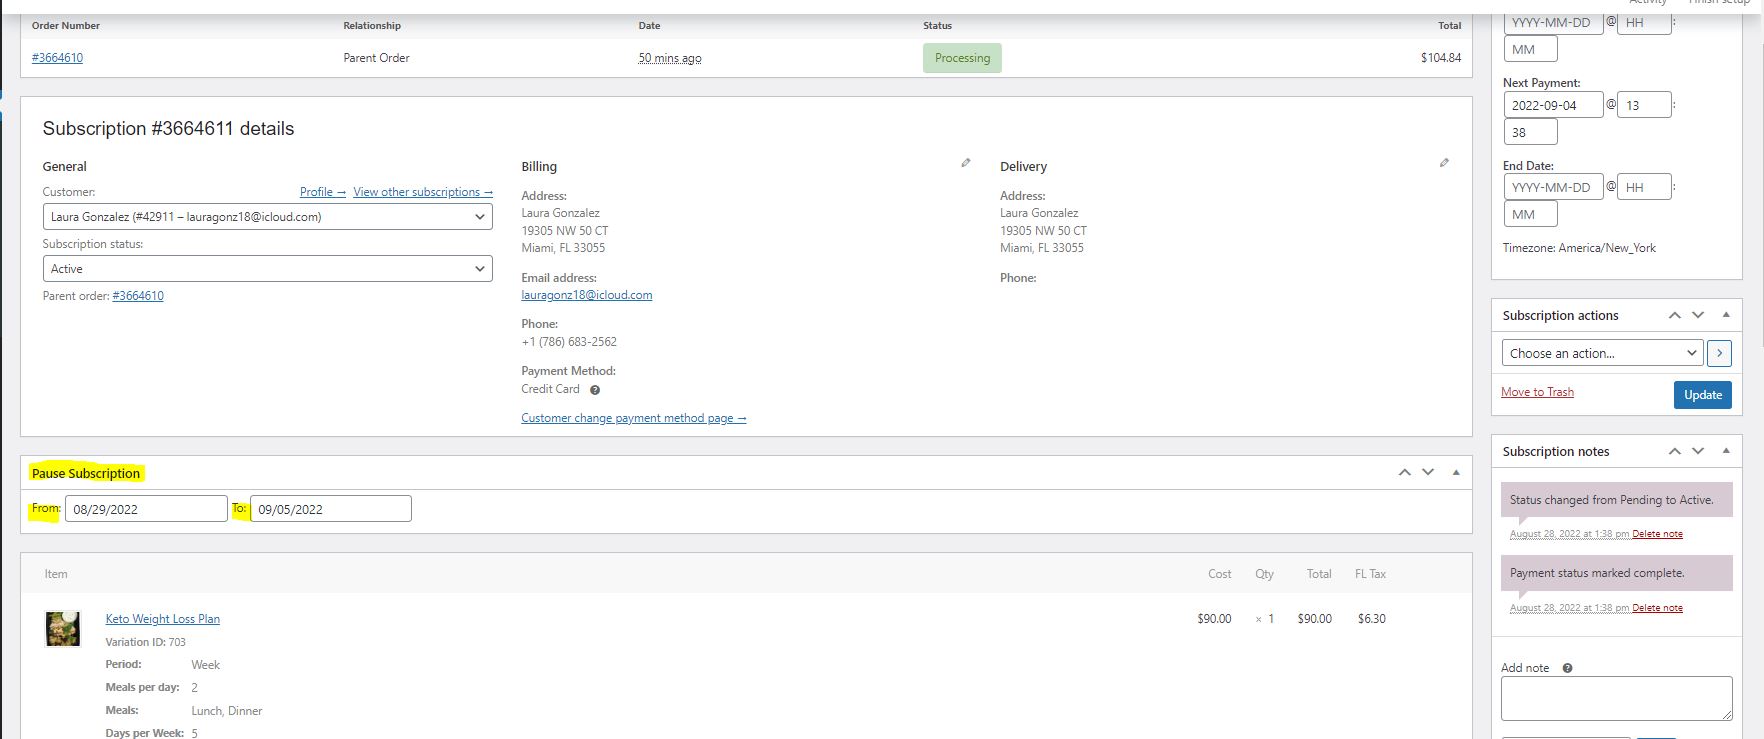Click the Qty column header
This screenshot has width=1764, height=739.
tap(1264, 574)
